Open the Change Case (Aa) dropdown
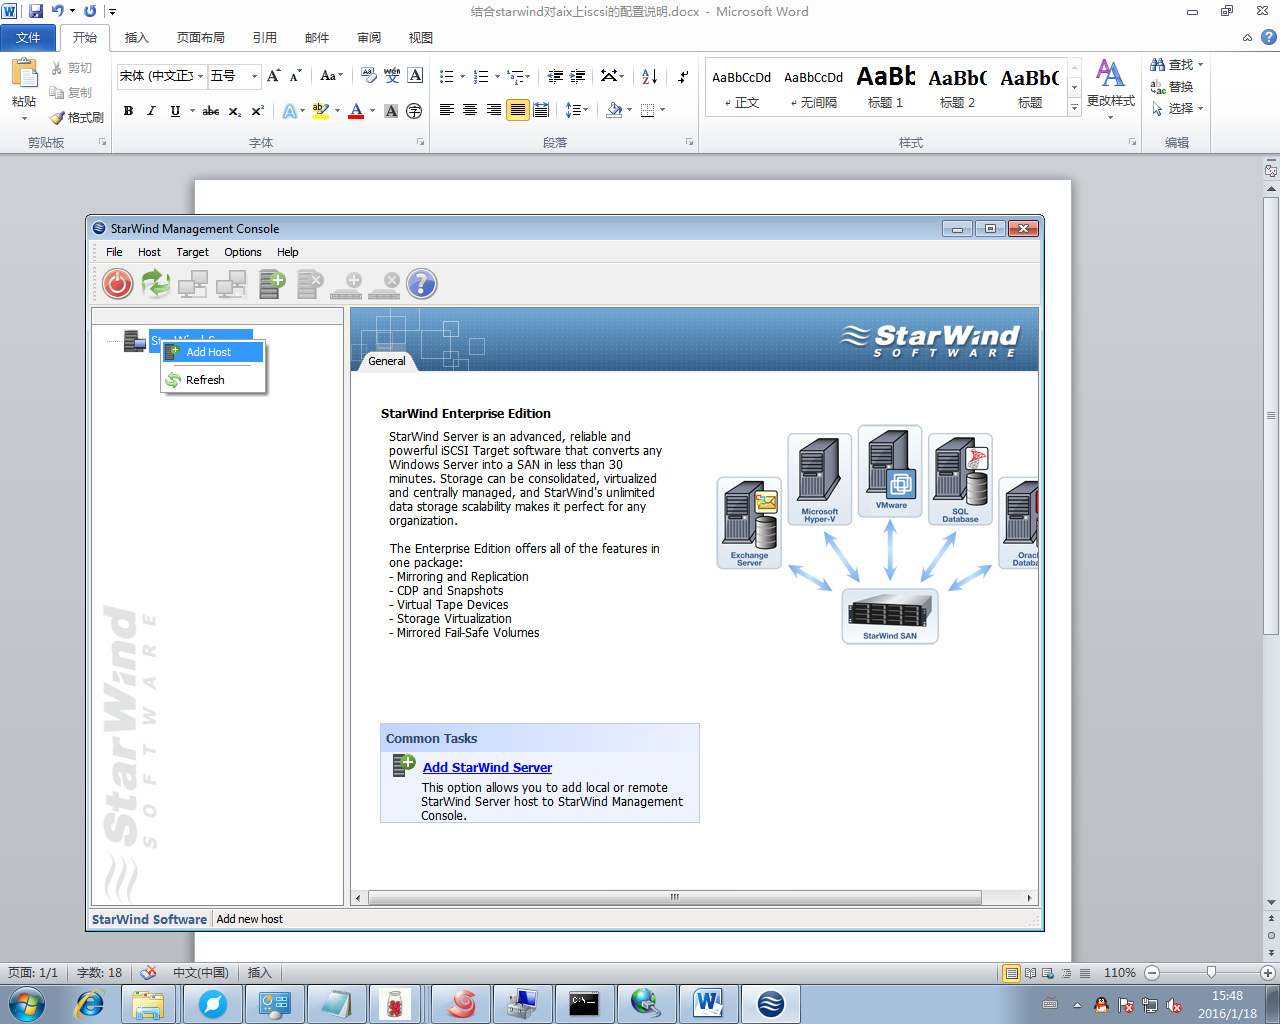This screenshot has height=1024, width=1280. tap(331, 76)
